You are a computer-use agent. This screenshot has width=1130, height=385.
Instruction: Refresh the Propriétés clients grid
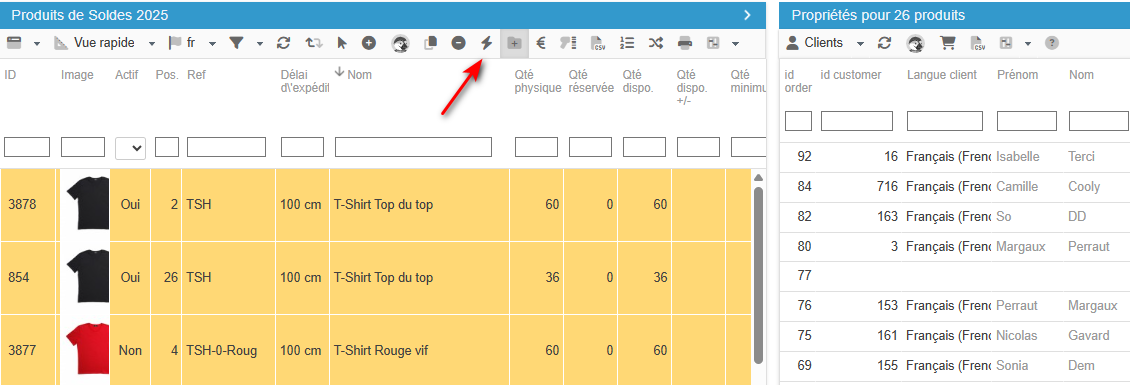tap(884, 43)
